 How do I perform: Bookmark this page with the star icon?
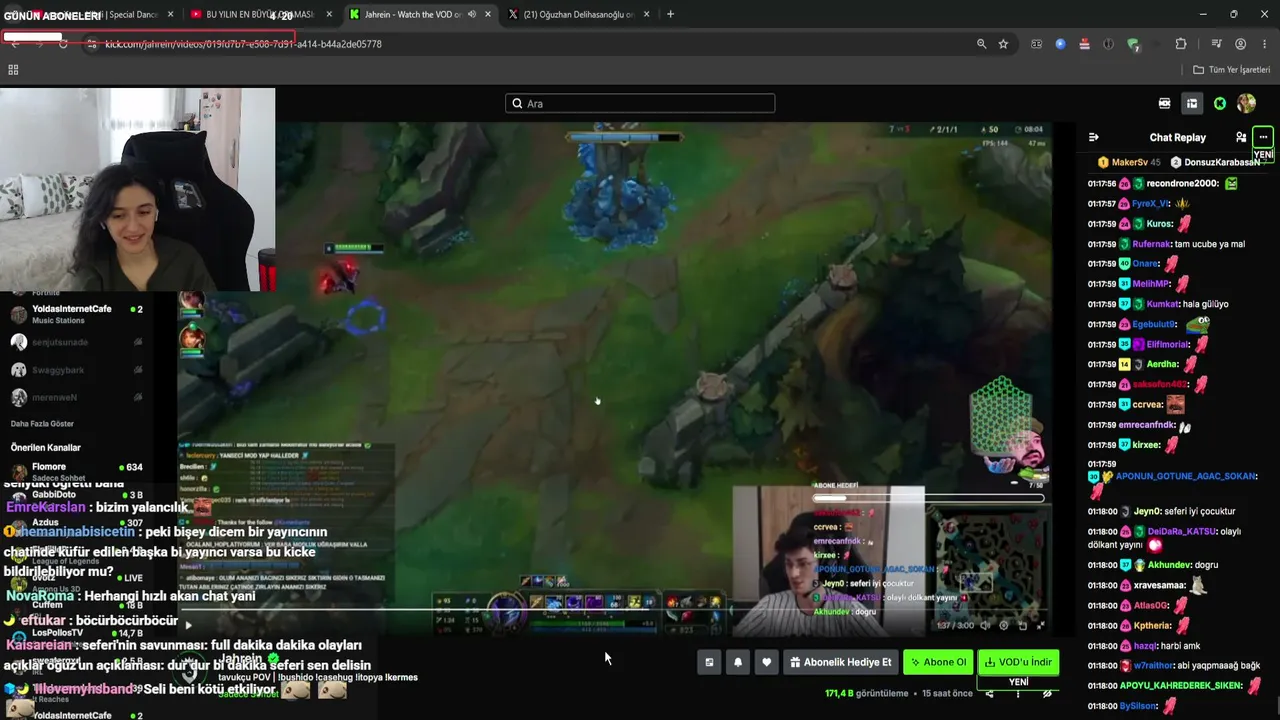click(1003, 44)
